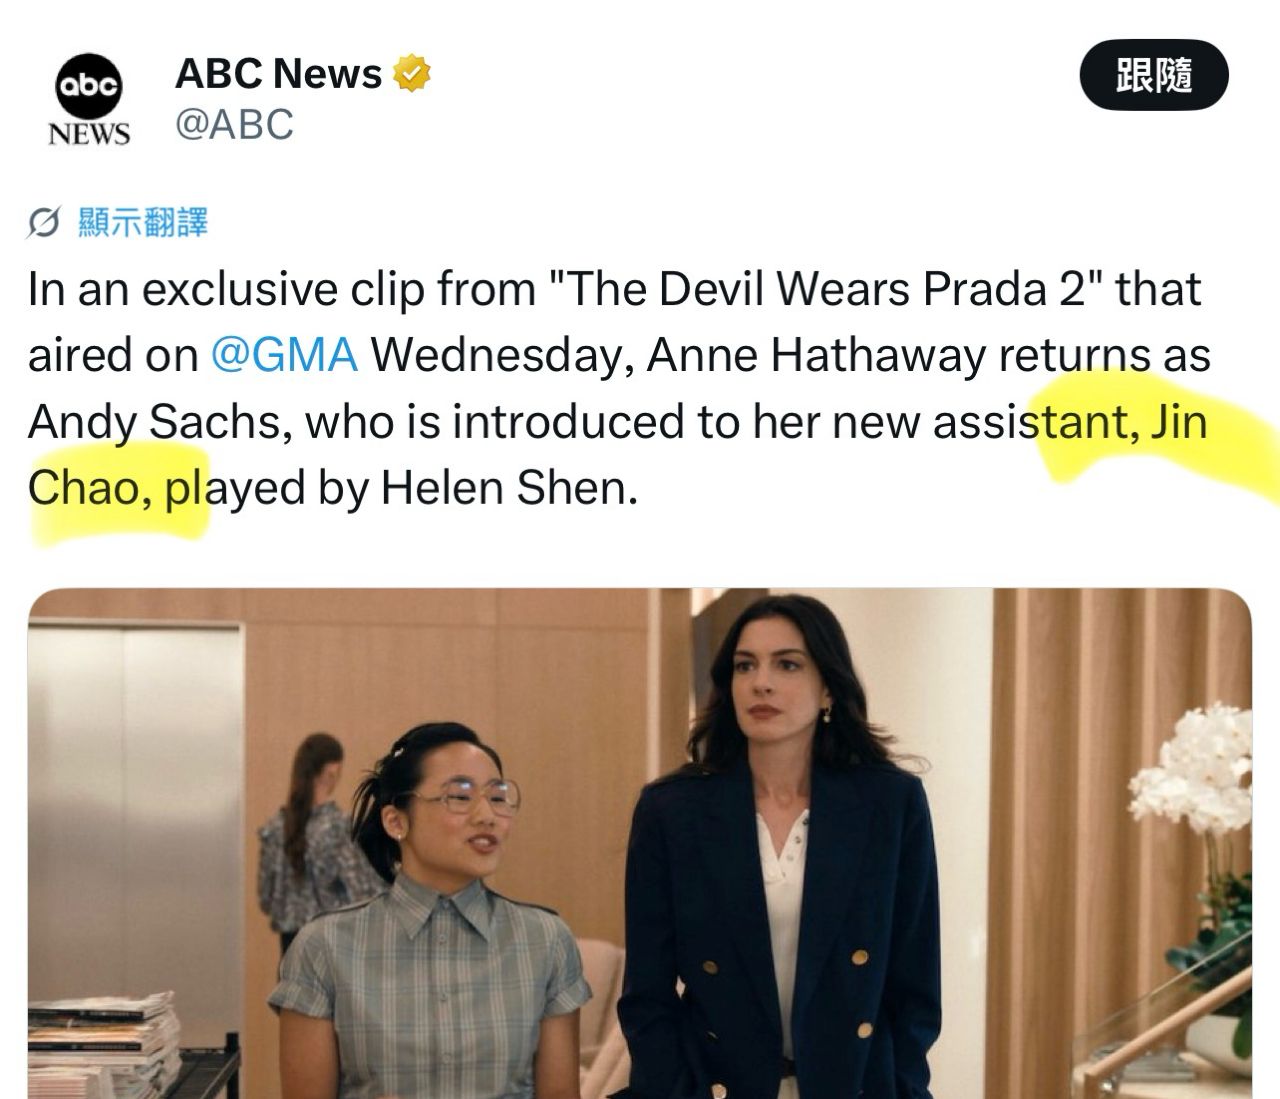
Task: Open the ABC News display name
Action: click(278, 74)
